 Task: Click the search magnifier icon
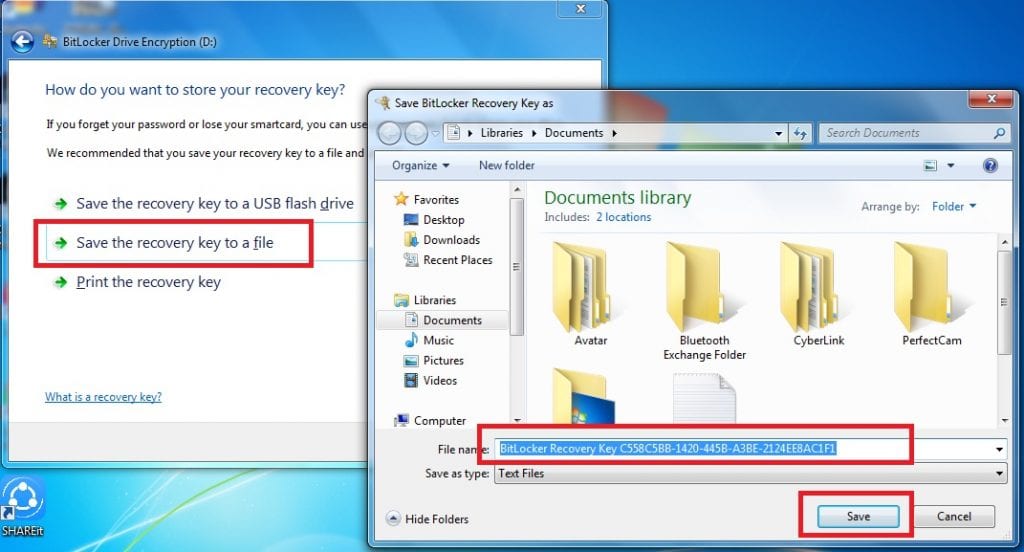coord(999,133)
